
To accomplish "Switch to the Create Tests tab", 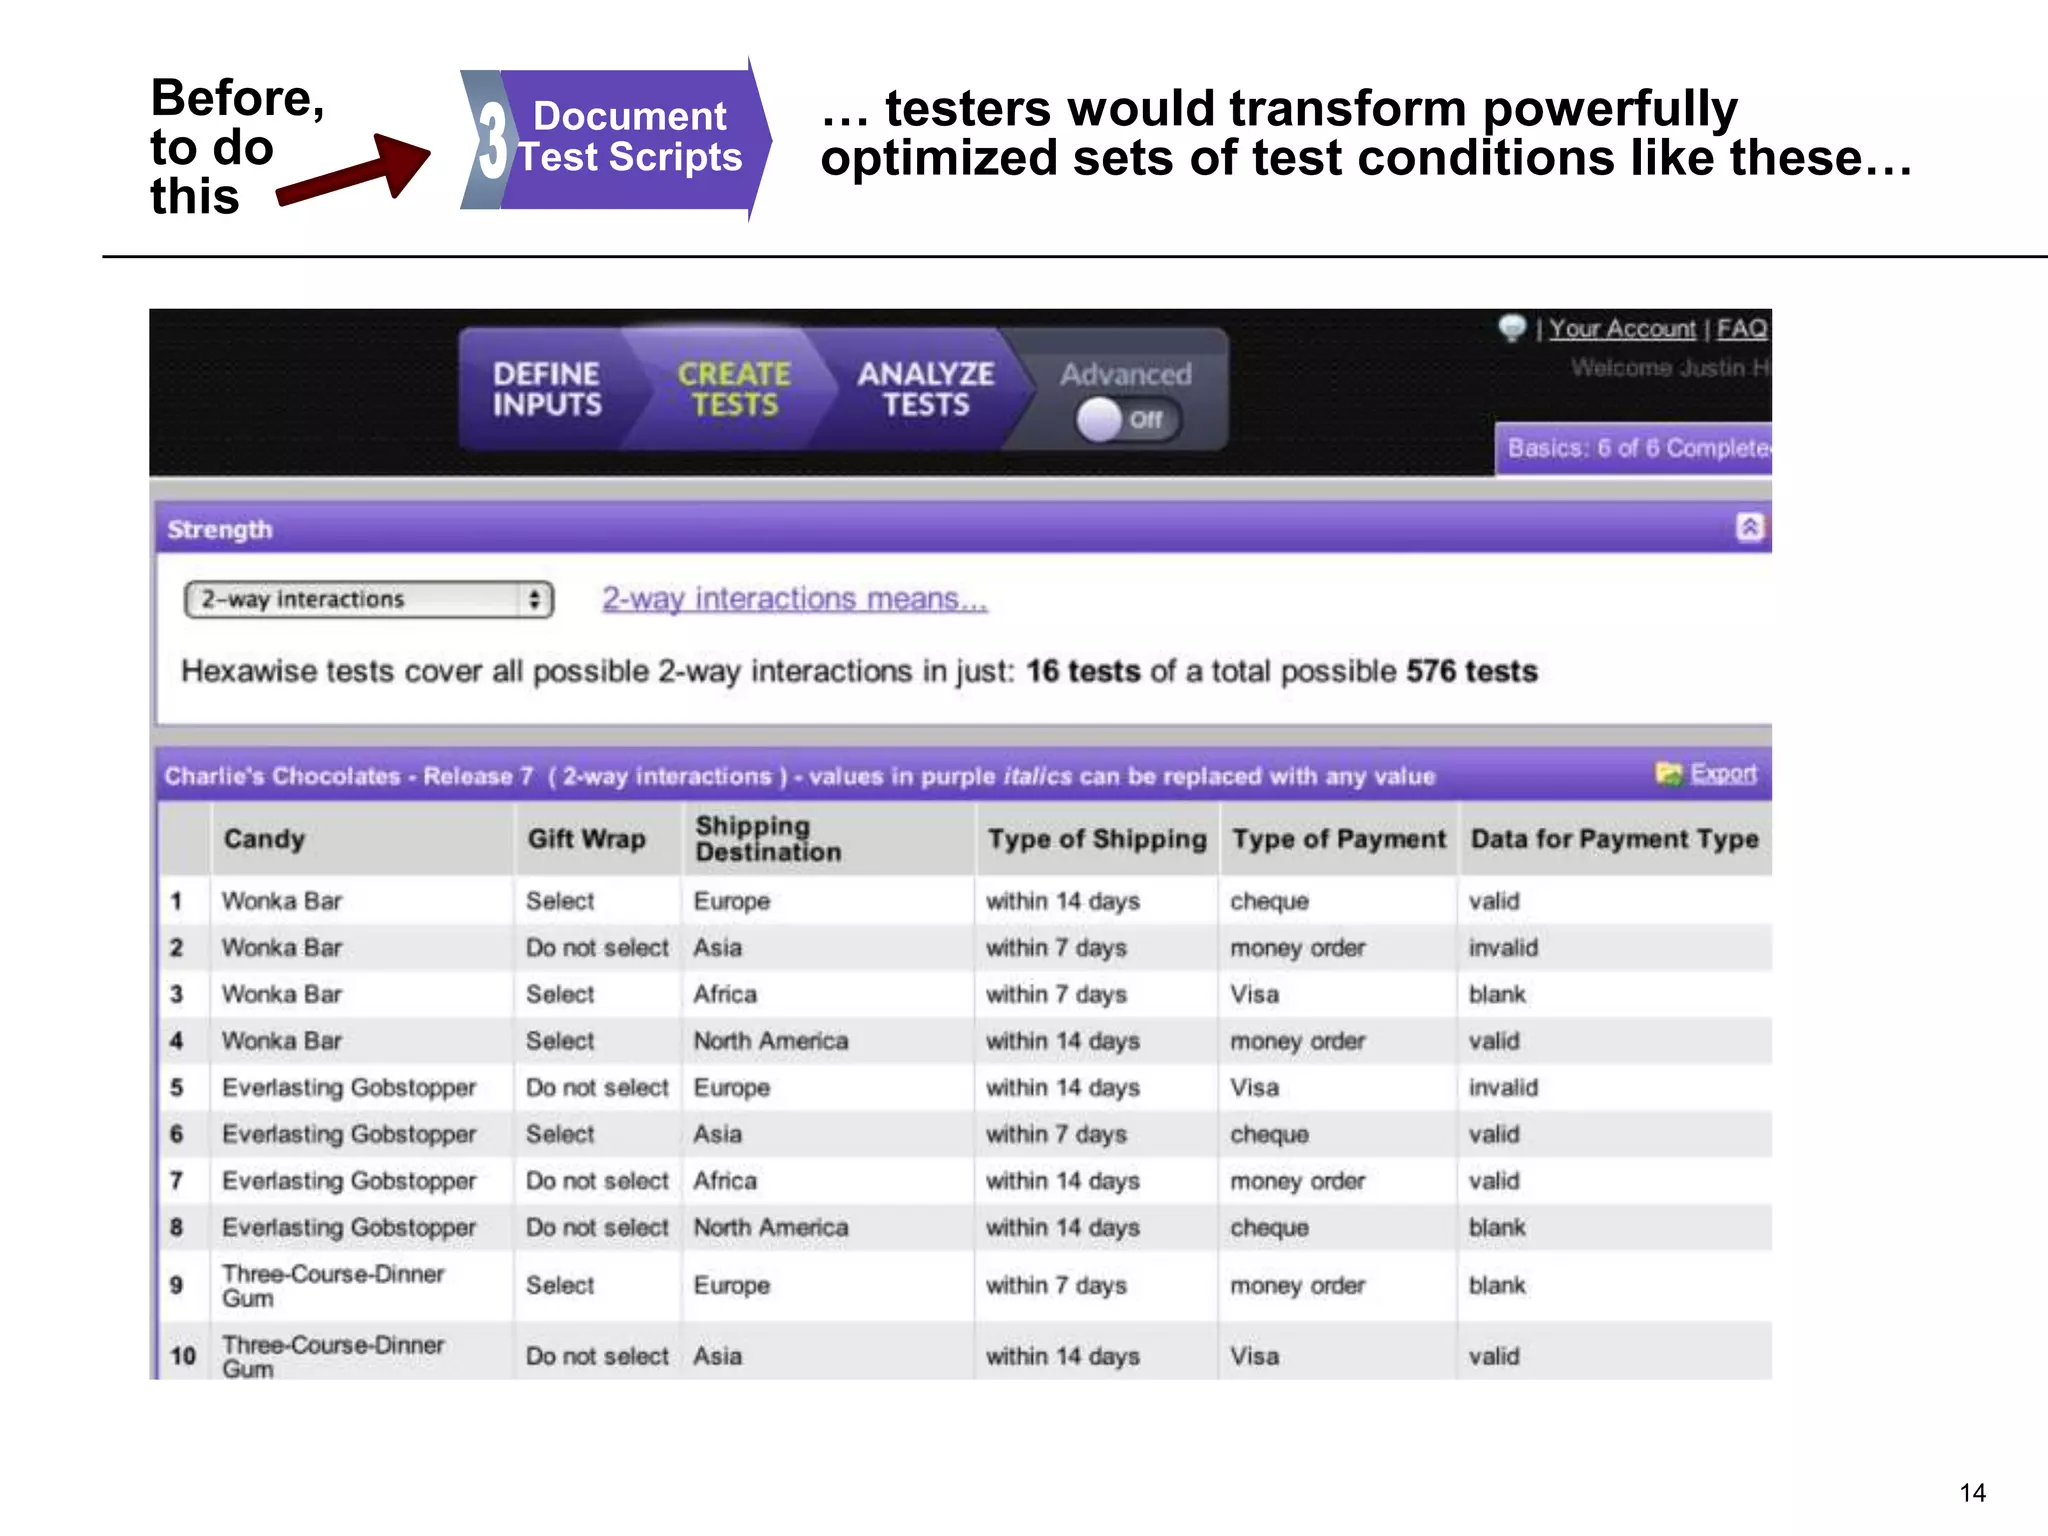I will (x=734, y=389).
